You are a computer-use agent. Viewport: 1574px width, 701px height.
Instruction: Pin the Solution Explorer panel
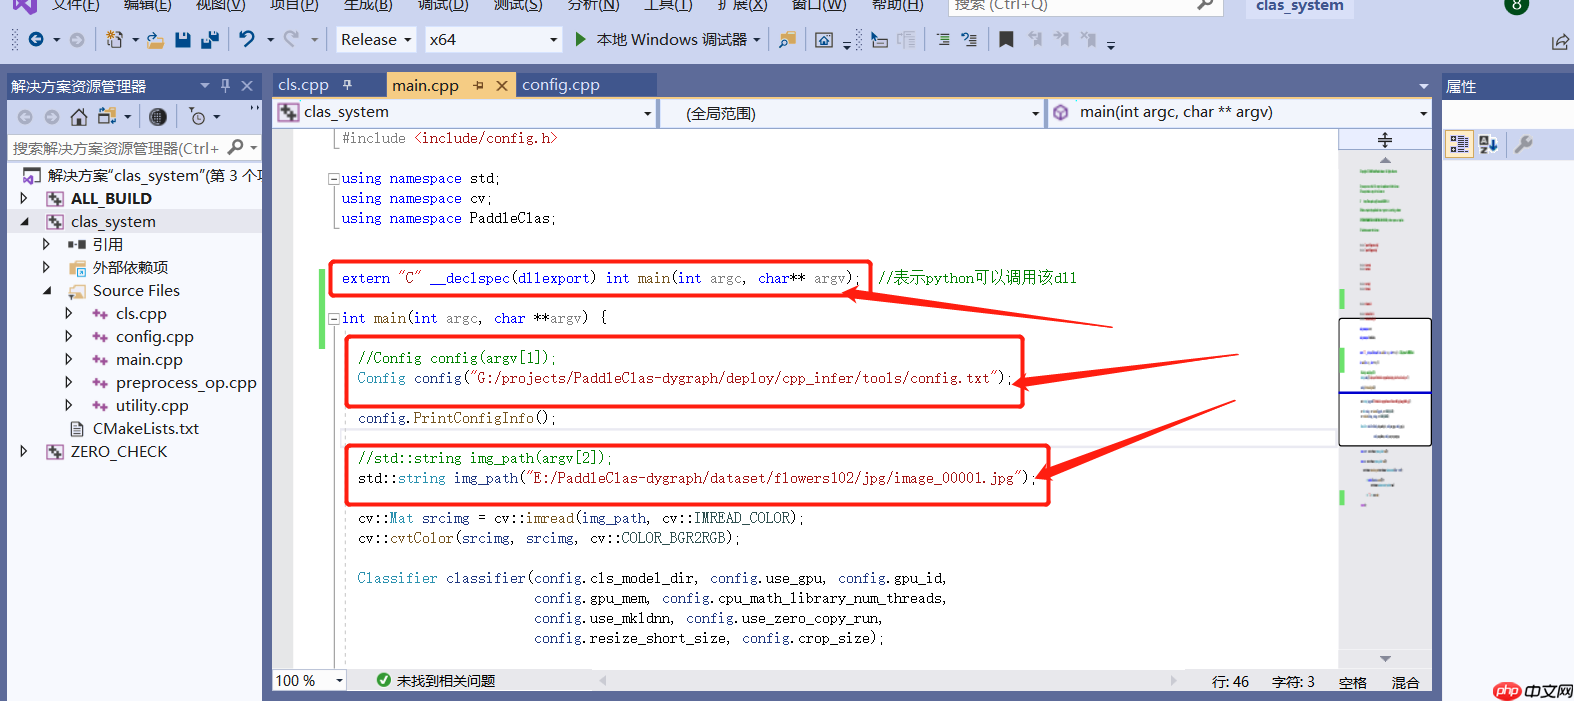click(225, 86)
